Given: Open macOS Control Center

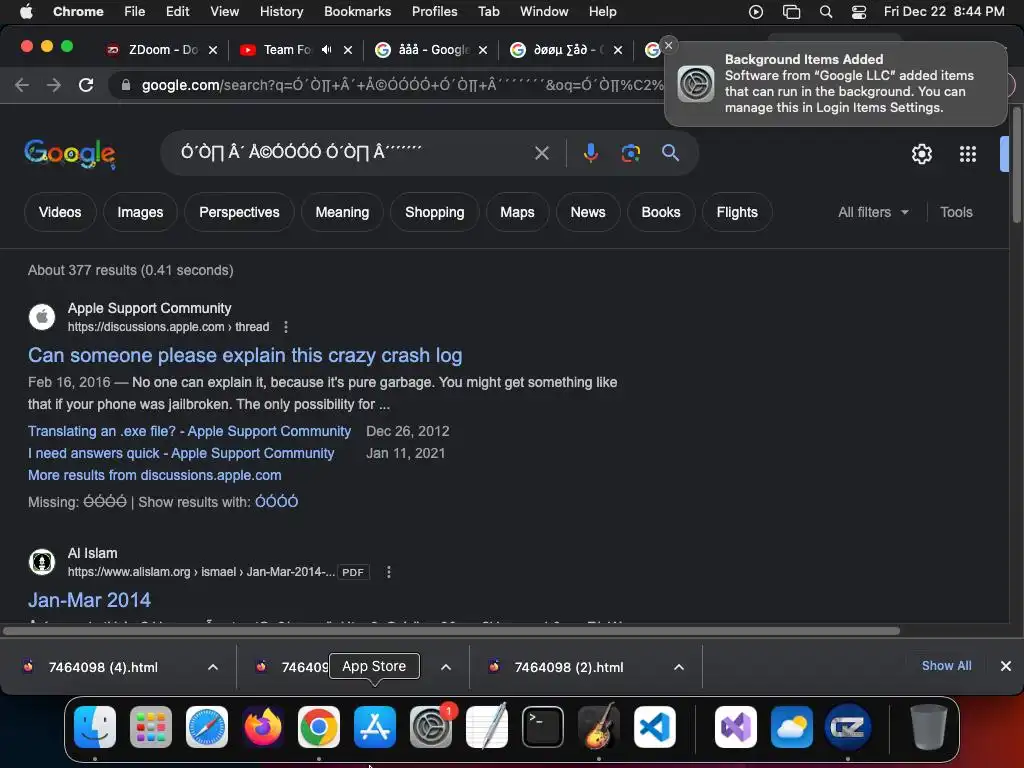Looking at the screenshot, I should coord(859,12).
